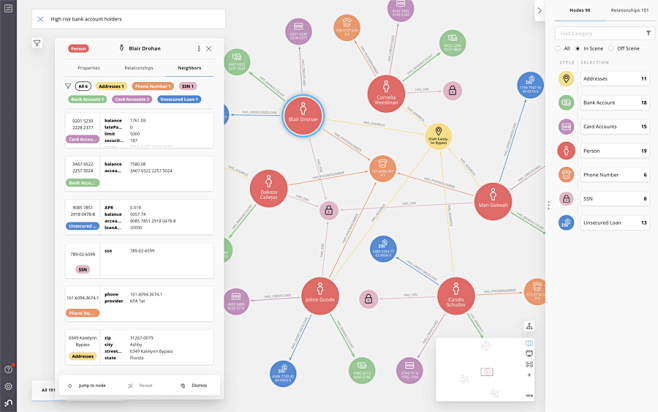The width and height of the screenshot is (658, 412).
Task: Open settings gear in the left sidebar
Action: (8, 386)
